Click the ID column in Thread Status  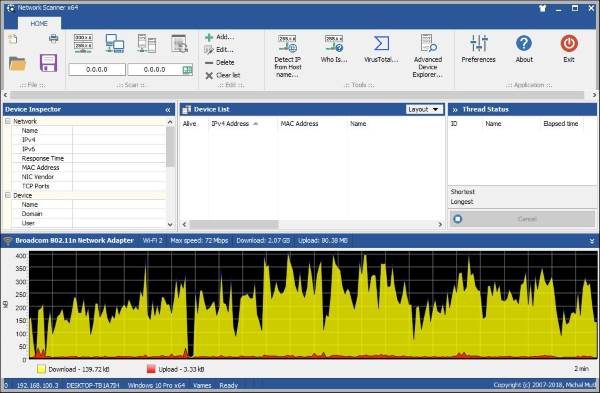tap(454, 124)
